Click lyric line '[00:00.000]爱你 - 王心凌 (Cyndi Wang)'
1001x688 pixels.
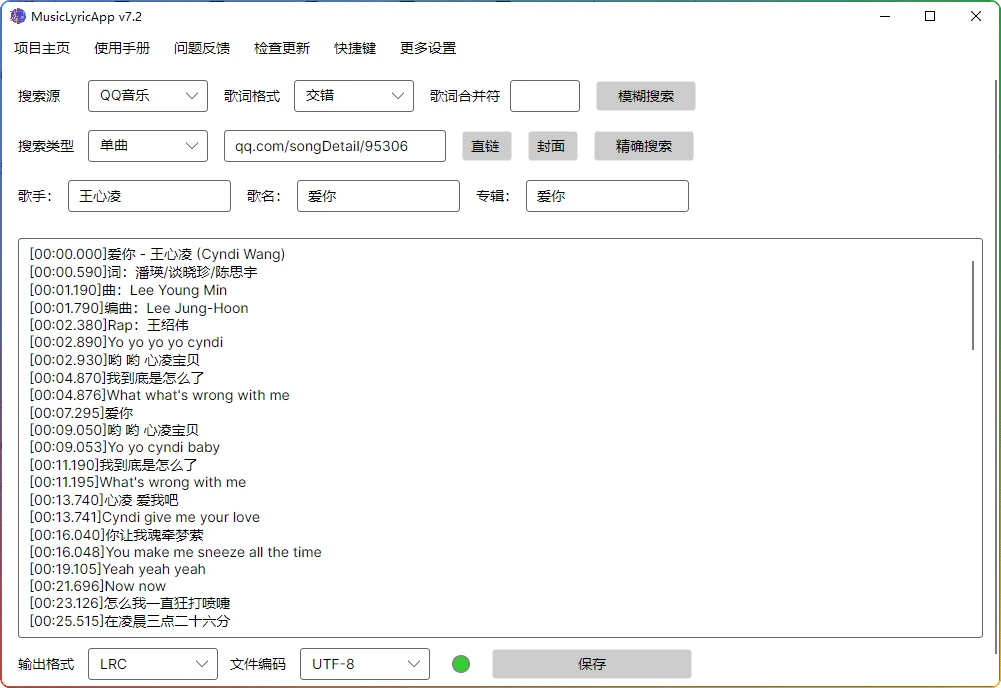[158, 255]
